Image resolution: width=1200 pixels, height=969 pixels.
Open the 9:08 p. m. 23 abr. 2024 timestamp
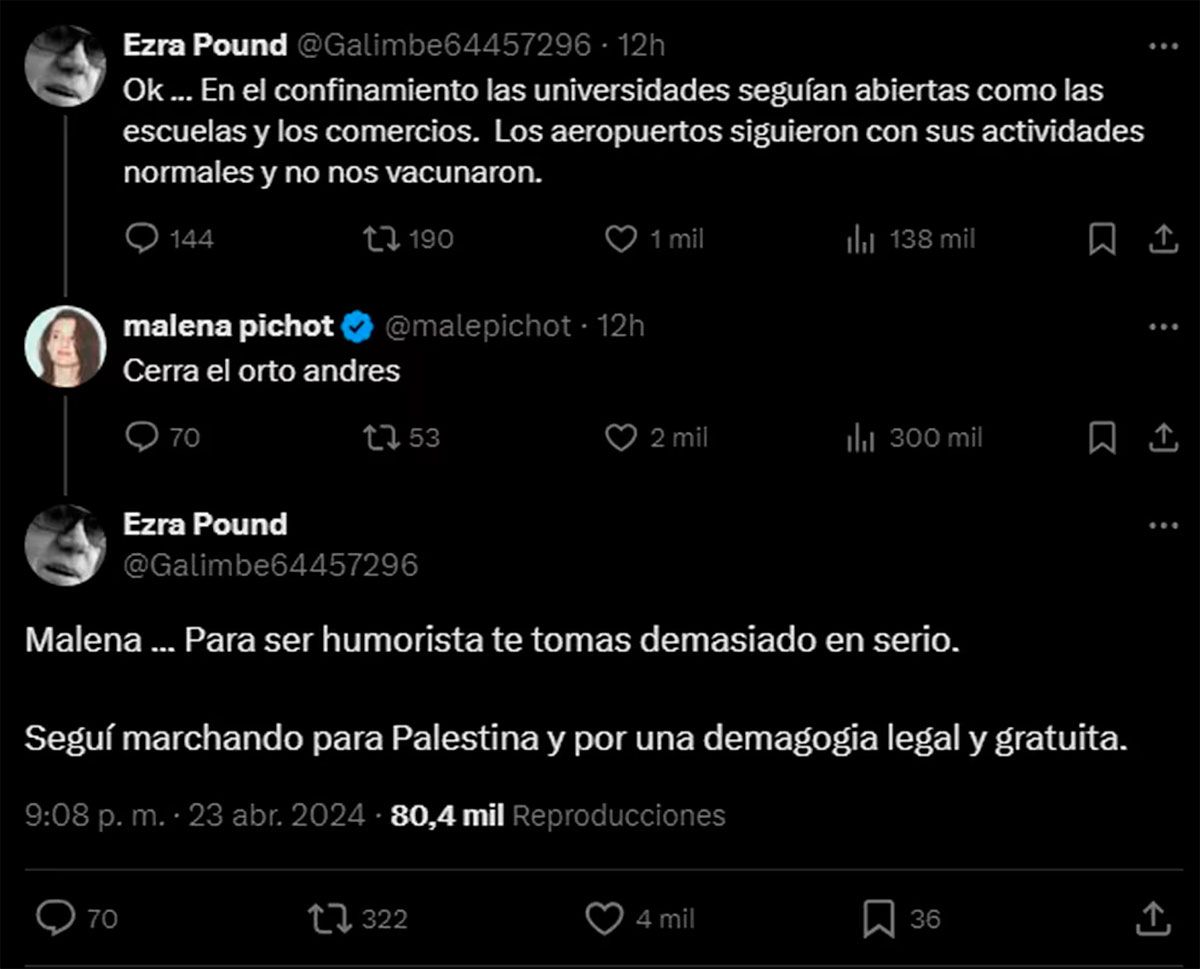195,815
